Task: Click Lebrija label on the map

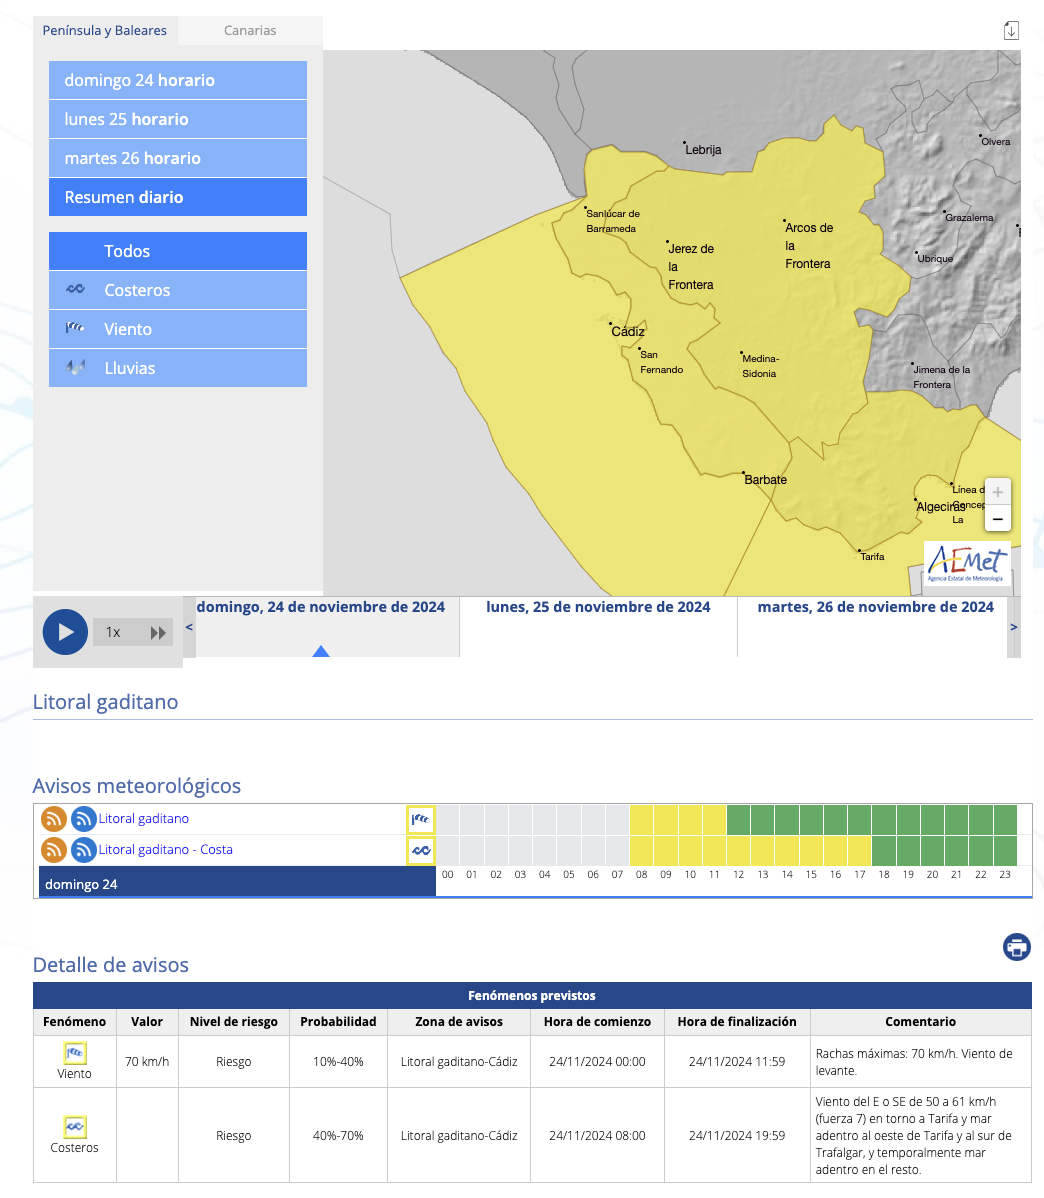Action: click(x=703, y=150)
